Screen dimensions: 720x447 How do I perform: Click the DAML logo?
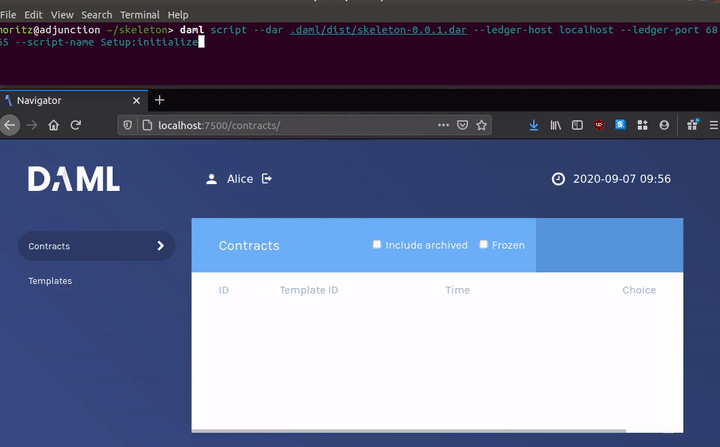coord(74,179)
